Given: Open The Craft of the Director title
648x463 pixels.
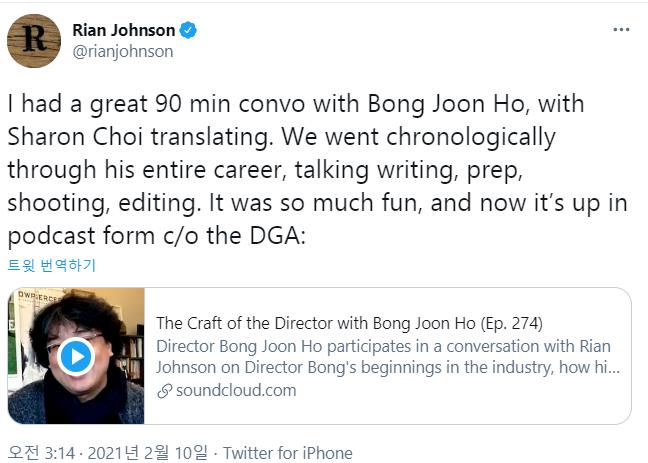Looking at the screenshot, I should pos(349,323).
